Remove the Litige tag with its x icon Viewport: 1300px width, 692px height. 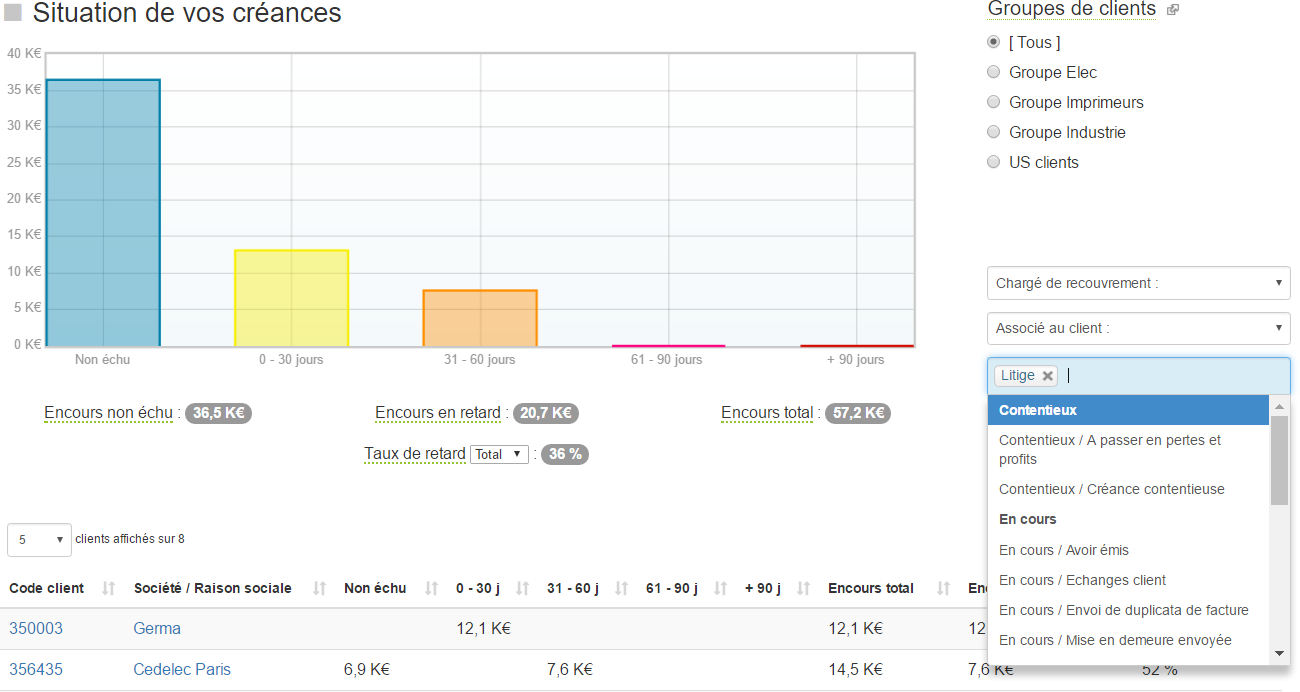coord(1047,376)
